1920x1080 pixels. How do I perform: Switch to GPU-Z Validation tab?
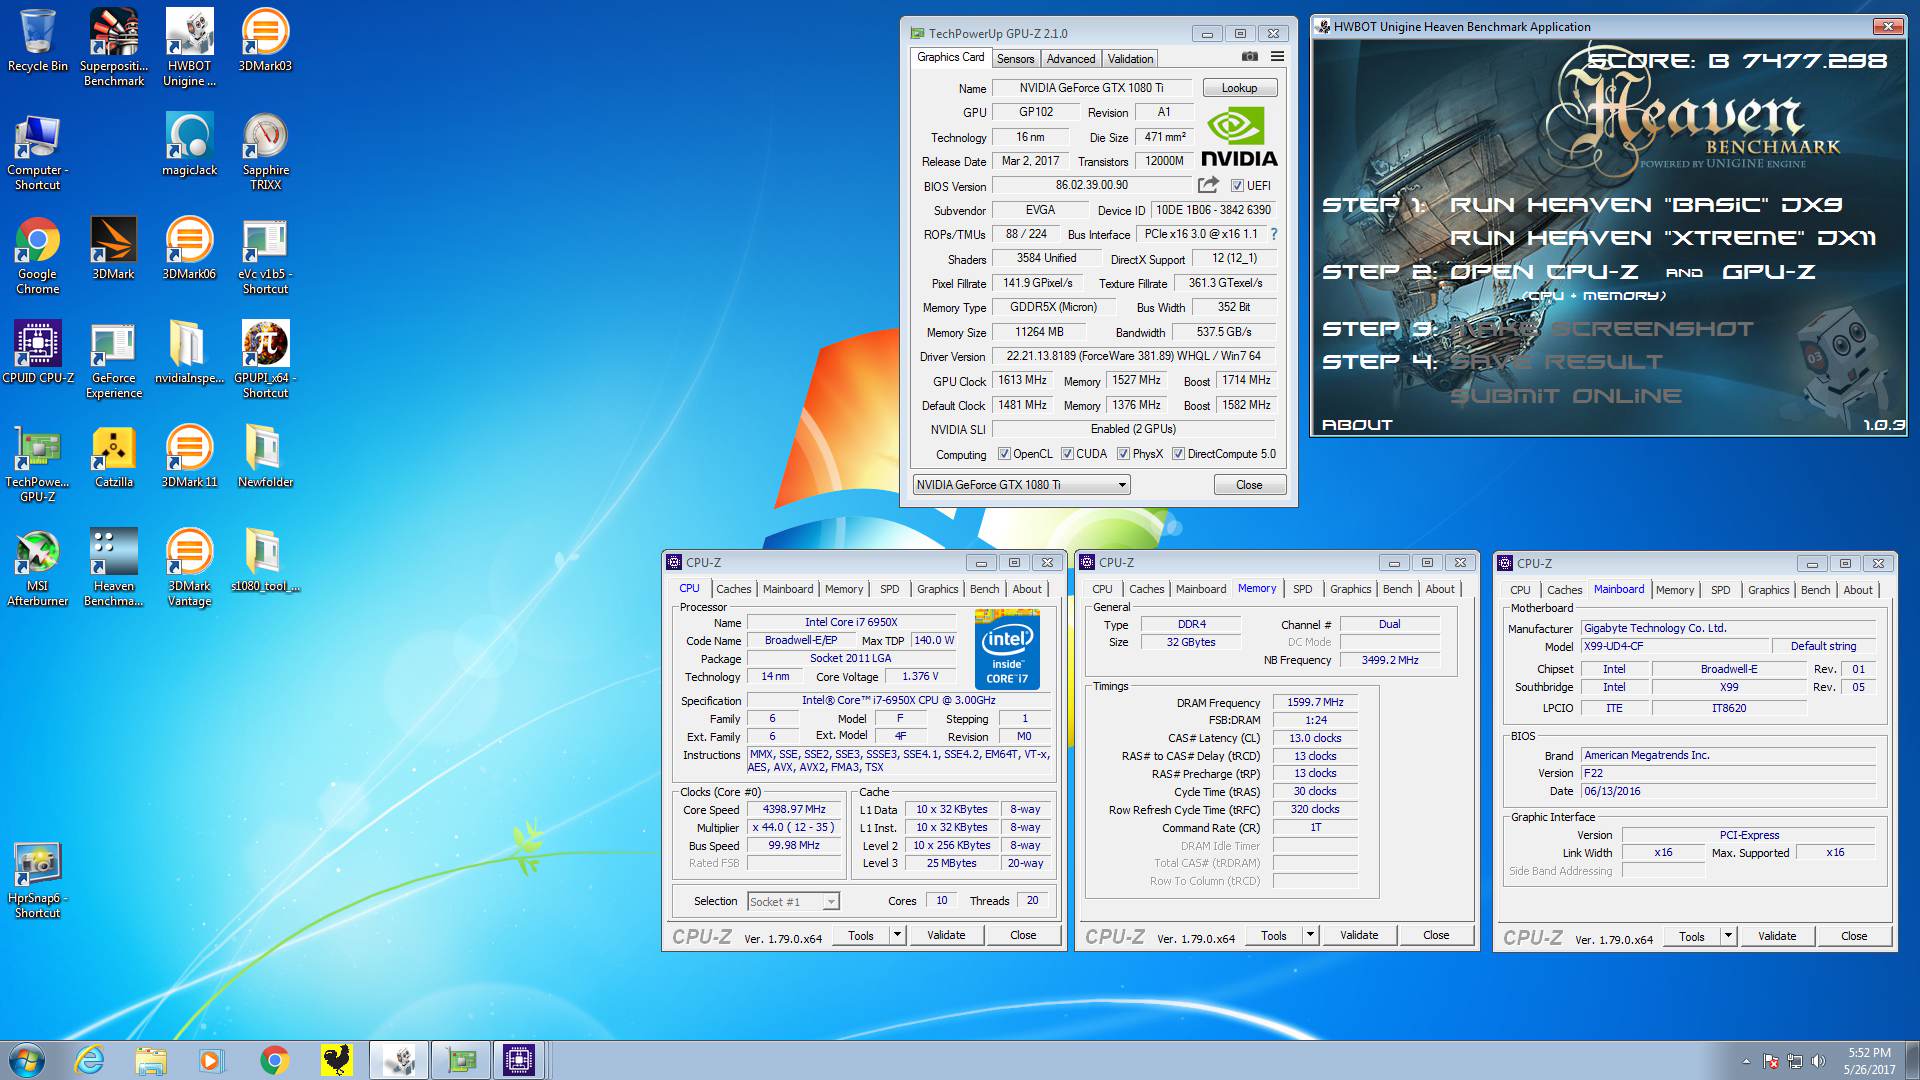pyautogui.click(x=1130, y=59)
